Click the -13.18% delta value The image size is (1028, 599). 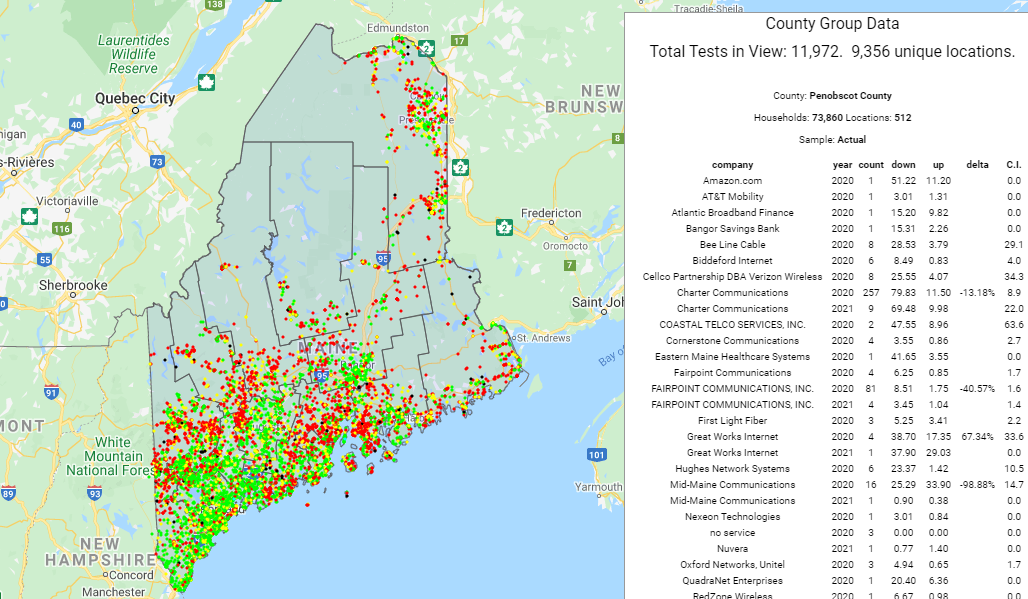point(977,293)
